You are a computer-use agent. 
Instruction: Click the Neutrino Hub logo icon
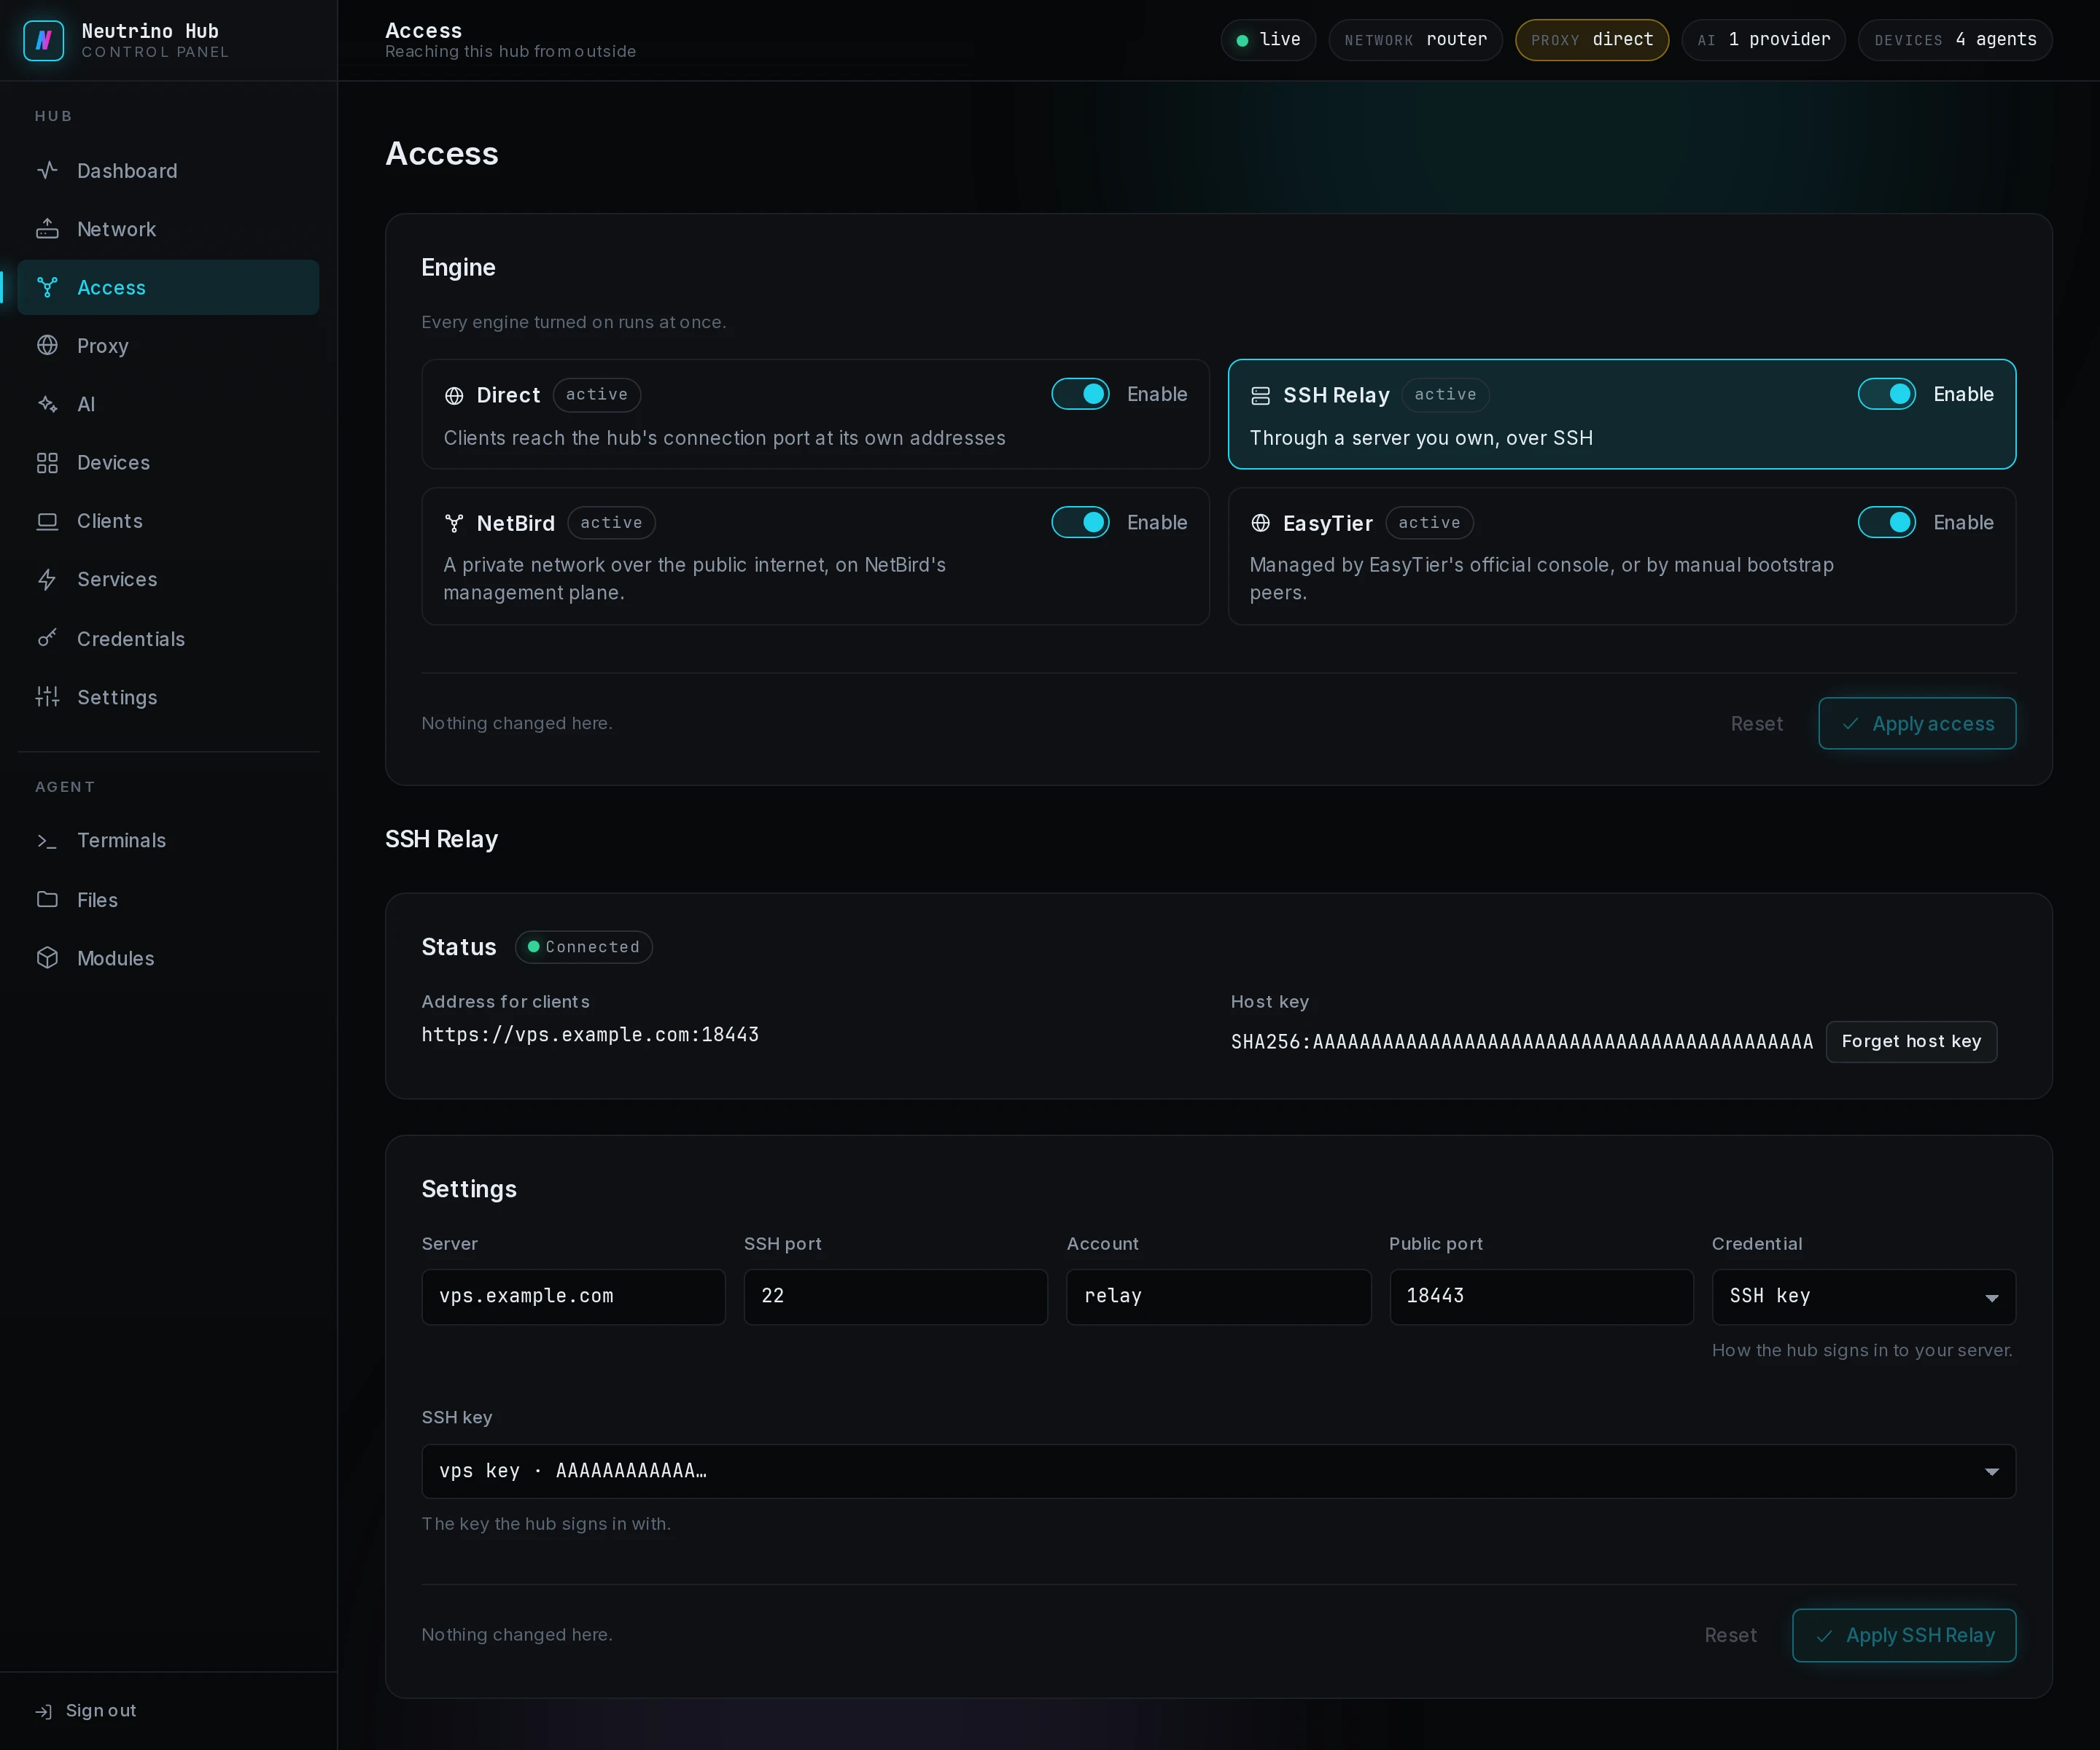tap(43, 40)
